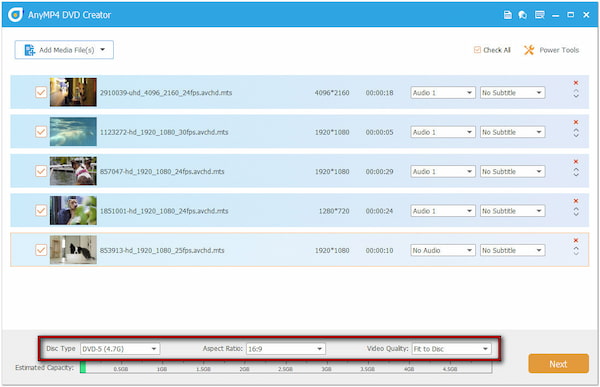
Task: Click the add file icon beside Add Media File(s)
Action: point(29,50)
